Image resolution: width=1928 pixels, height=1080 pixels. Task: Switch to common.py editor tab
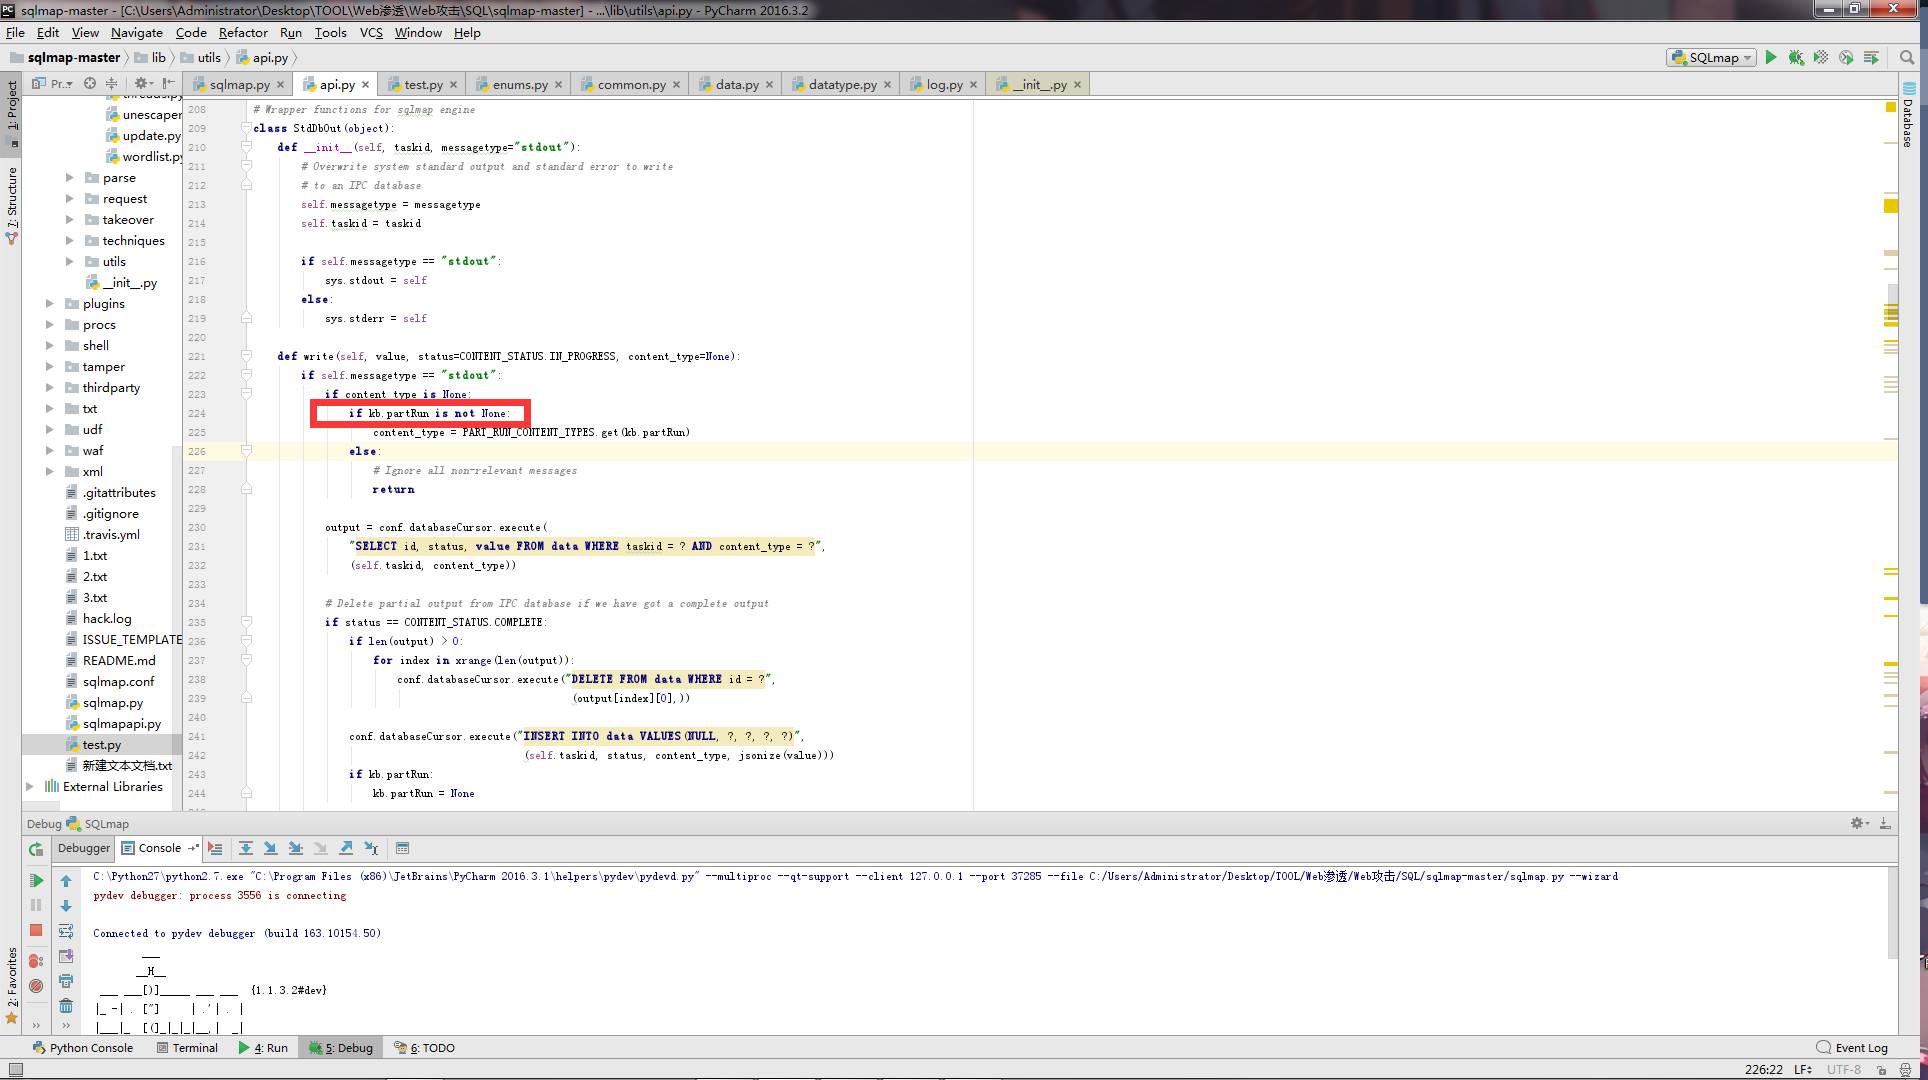631,85
